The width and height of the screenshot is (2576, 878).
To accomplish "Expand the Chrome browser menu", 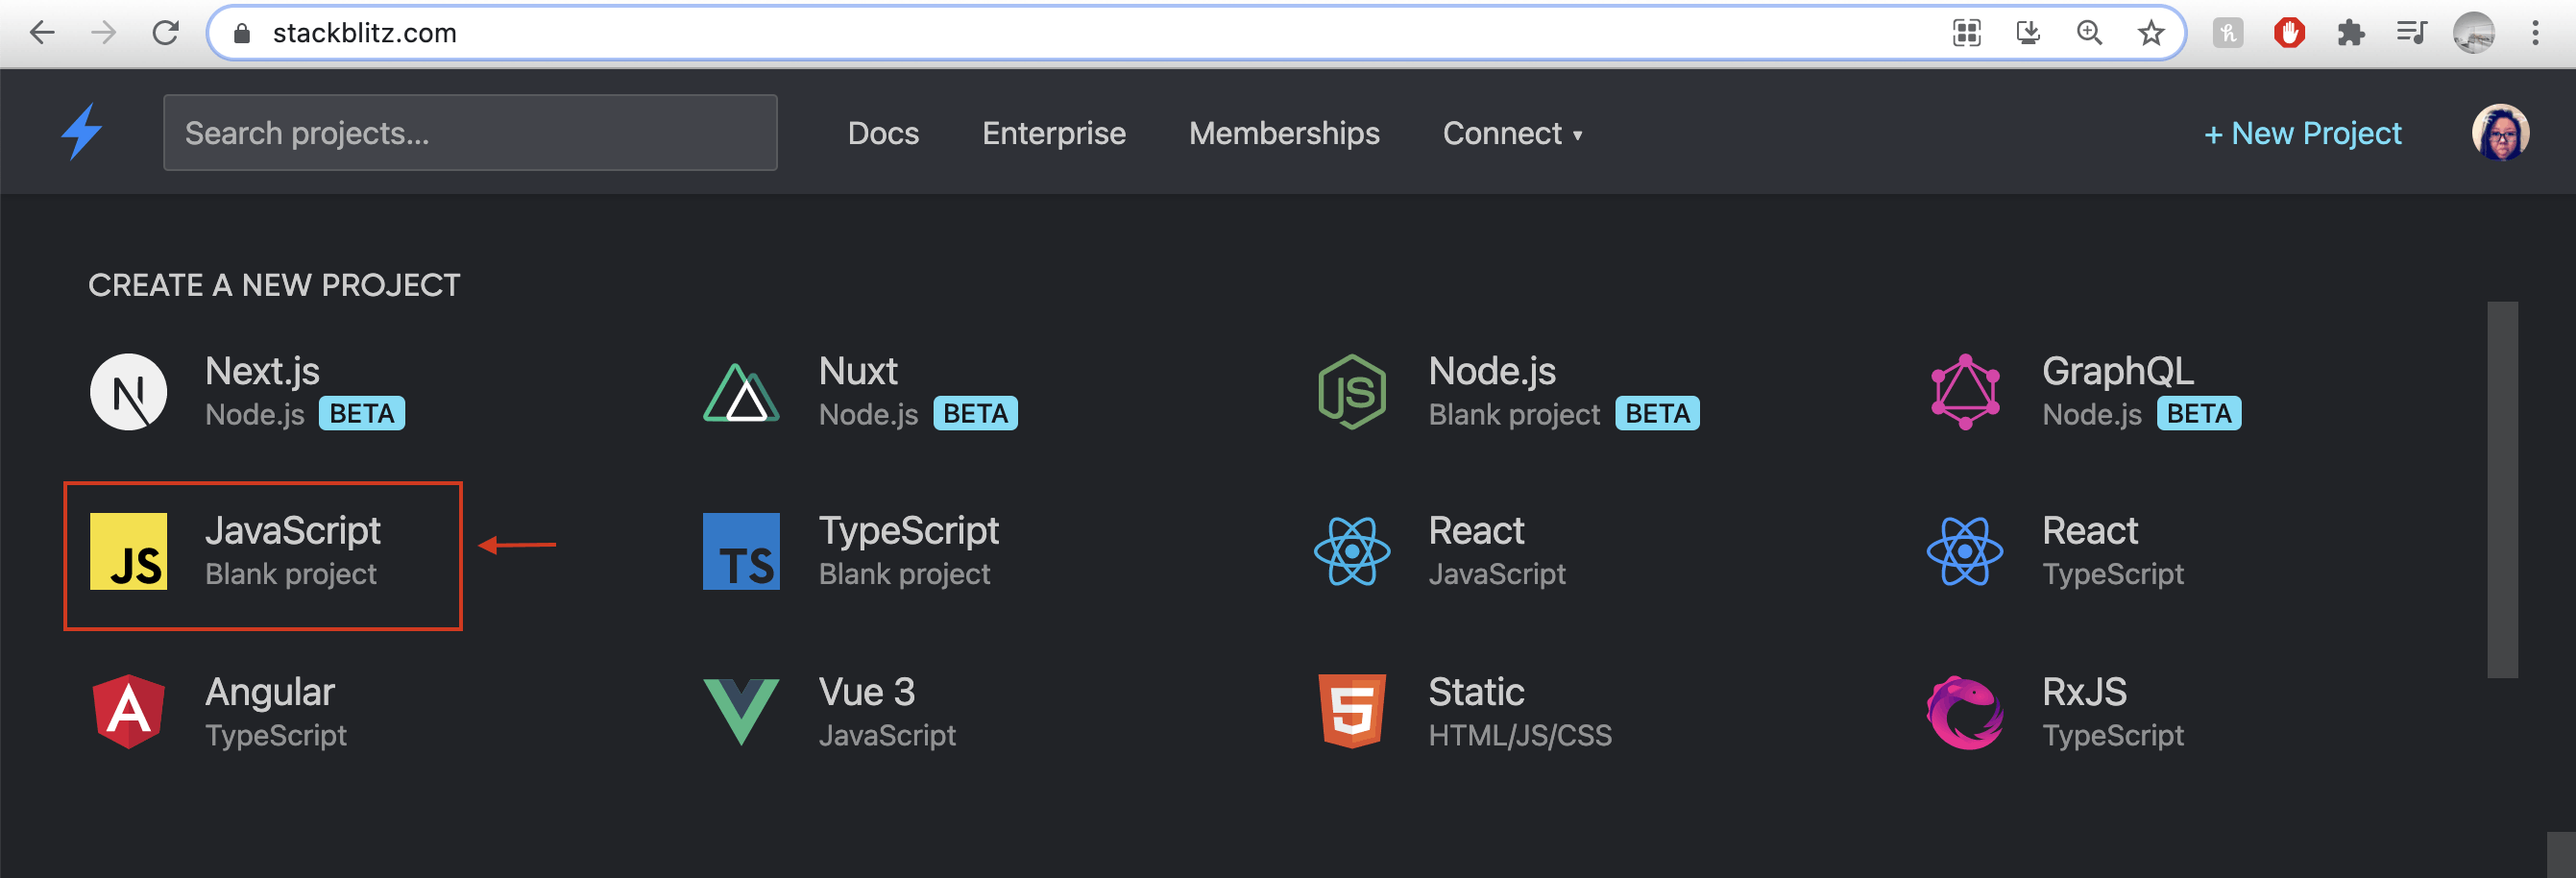I will [2537, 32].
